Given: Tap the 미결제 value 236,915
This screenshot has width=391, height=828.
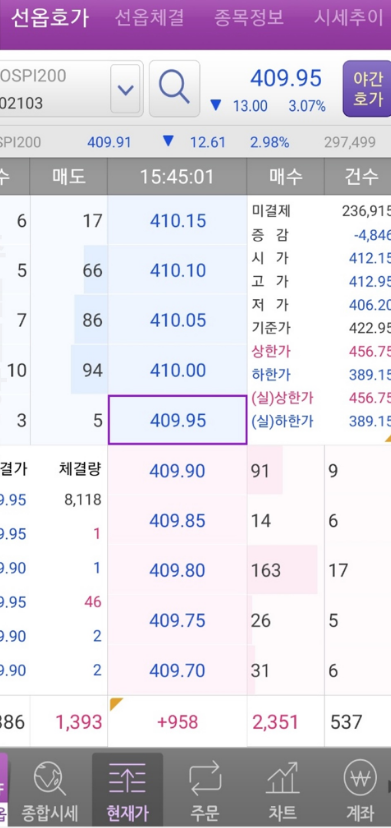Looking at the screenshot, I should pos(366,211).
